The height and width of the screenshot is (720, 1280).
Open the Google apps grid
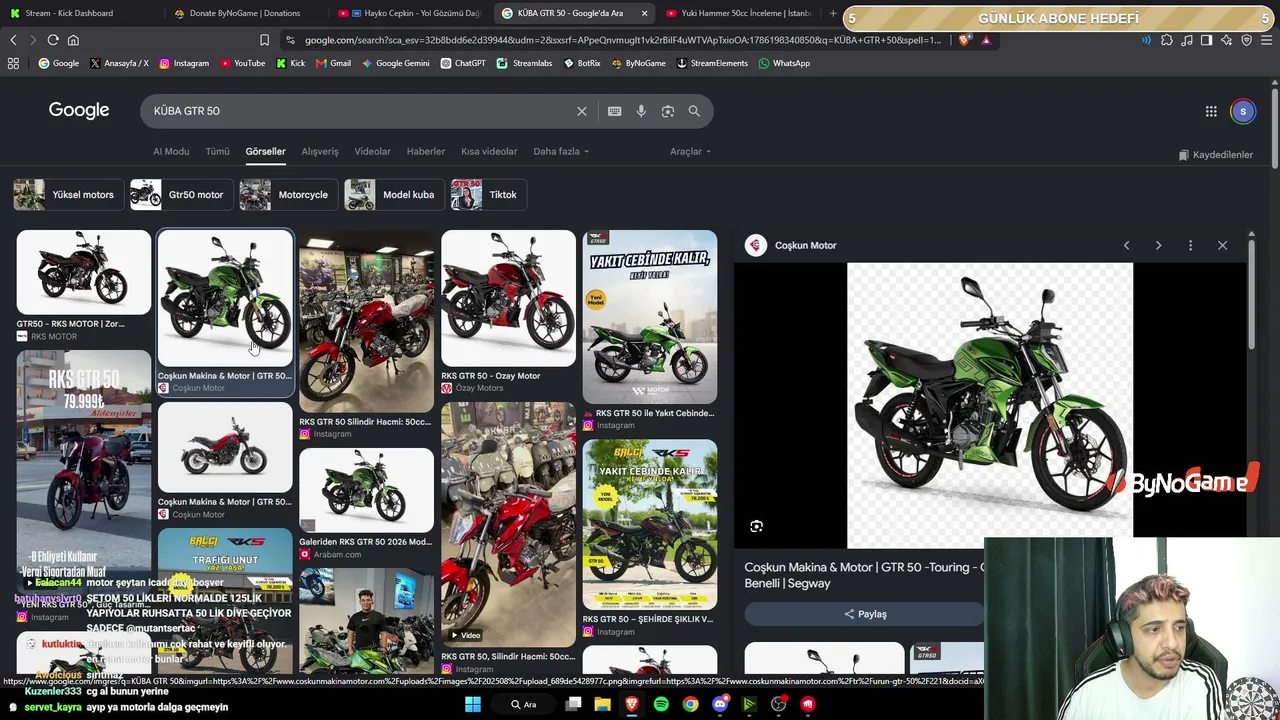click(x=1211, y=111)
